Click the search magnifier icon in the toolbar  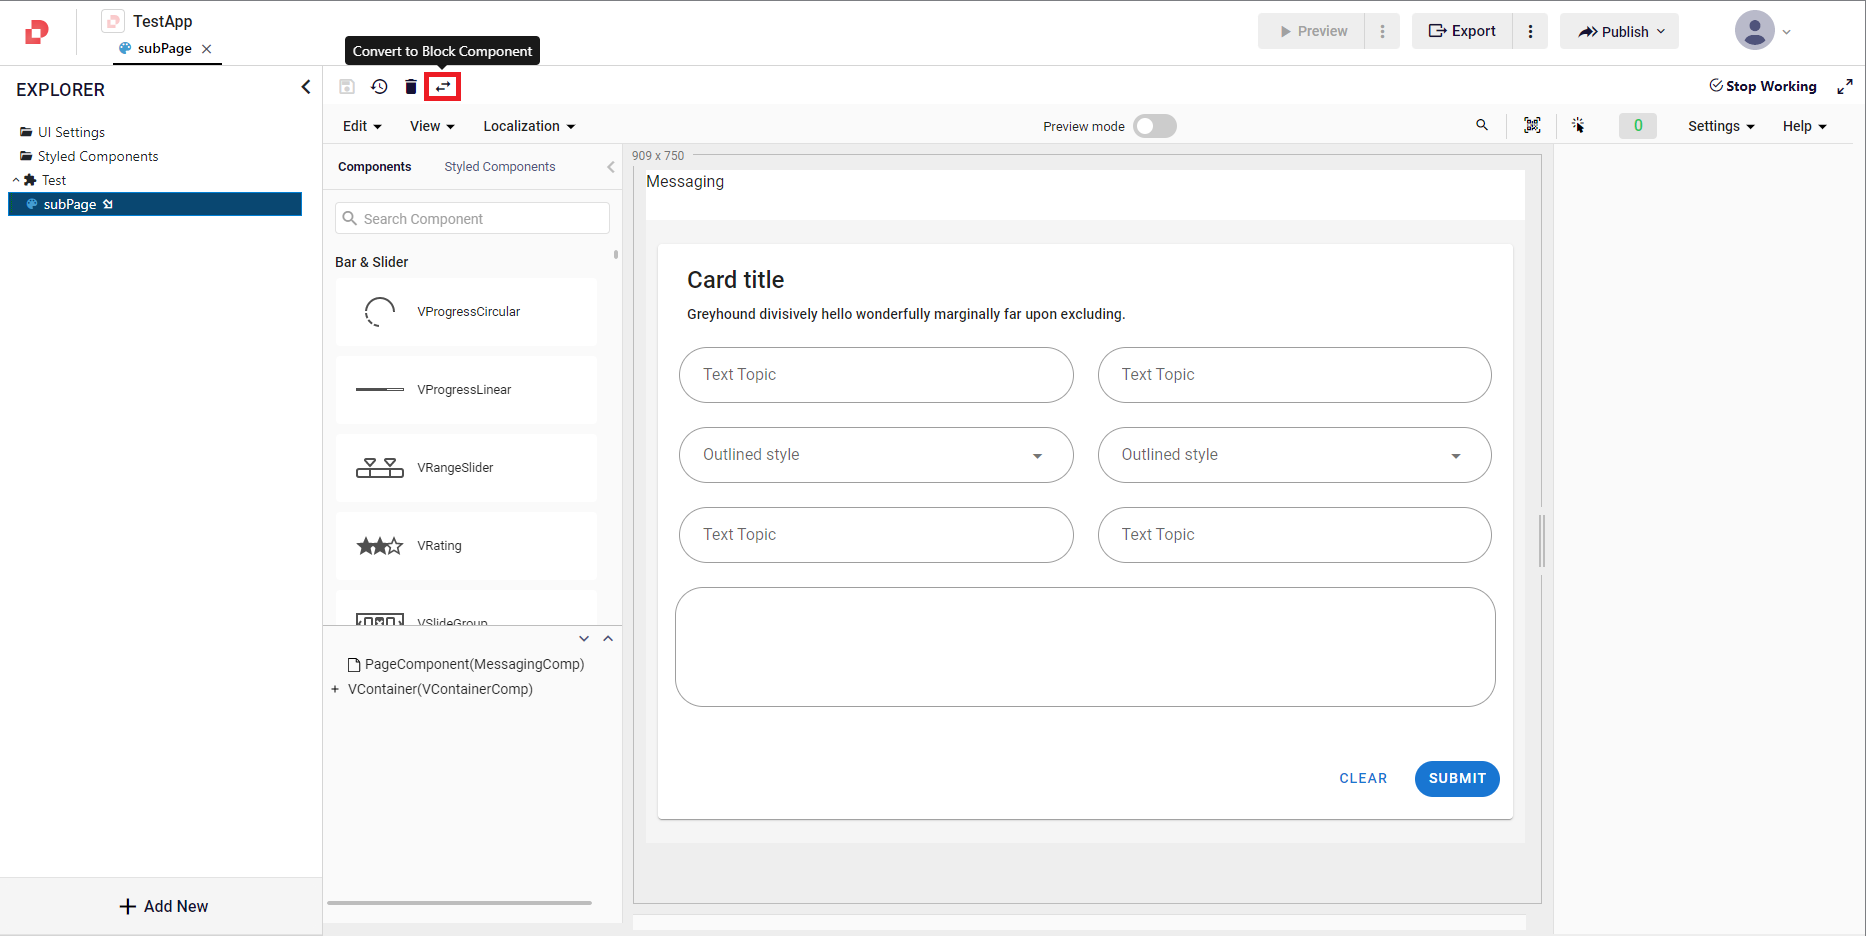[x=1482, y=125]
